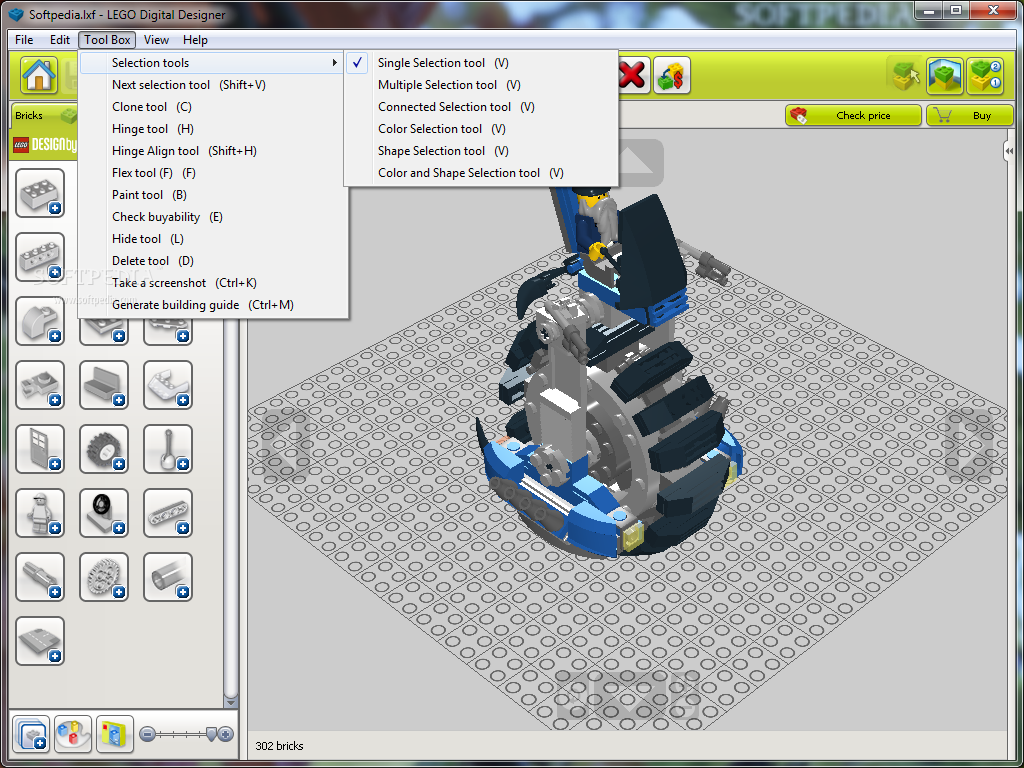Click the brick swap dollar-sign icon
Image resolution: width=1024 pixels, height=768 pixels.
pos(672,75)
